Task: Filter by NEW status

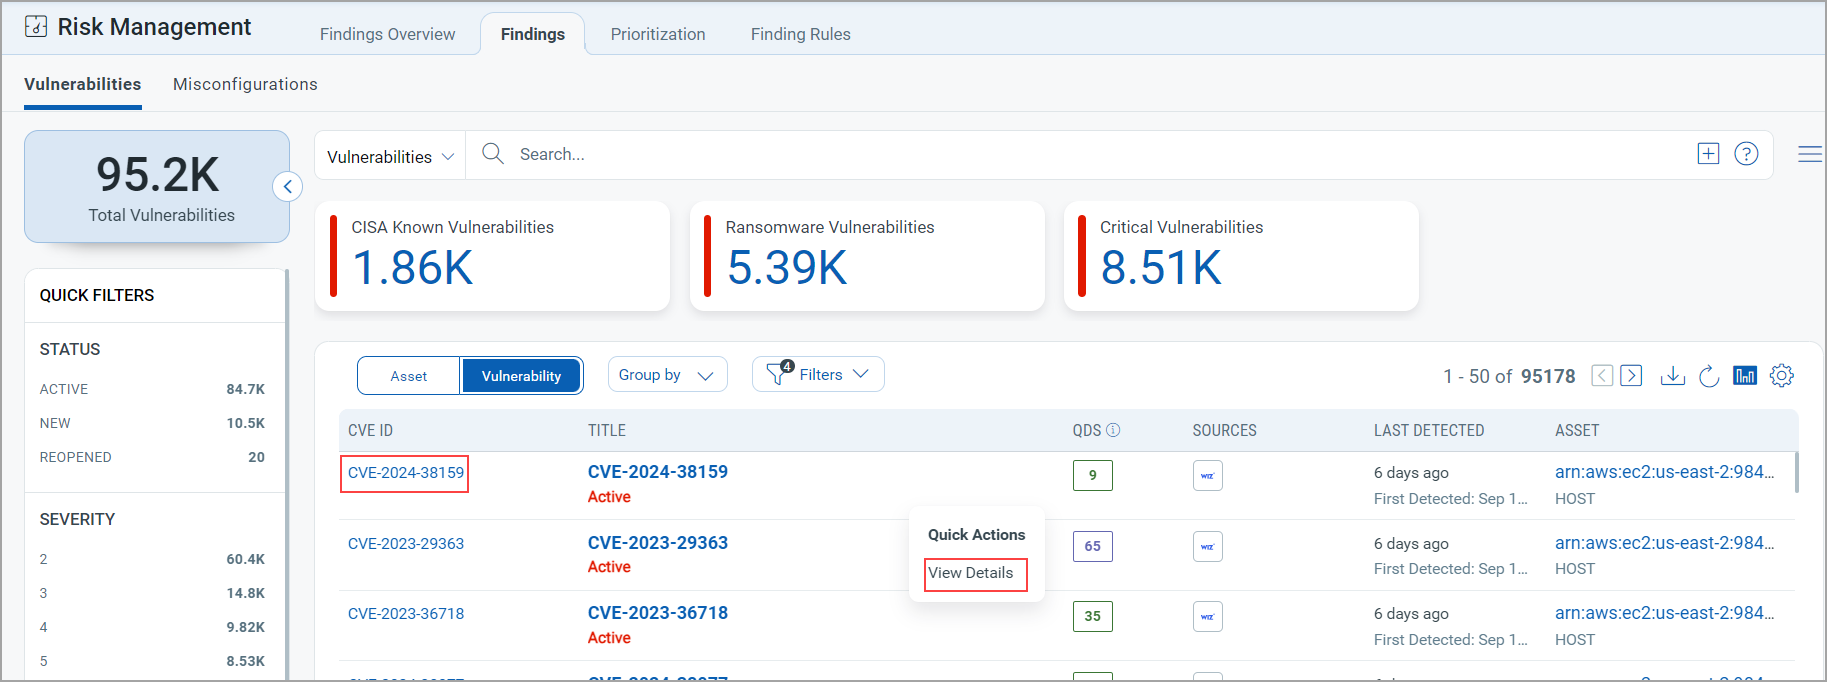Action: tap(152, 423)
